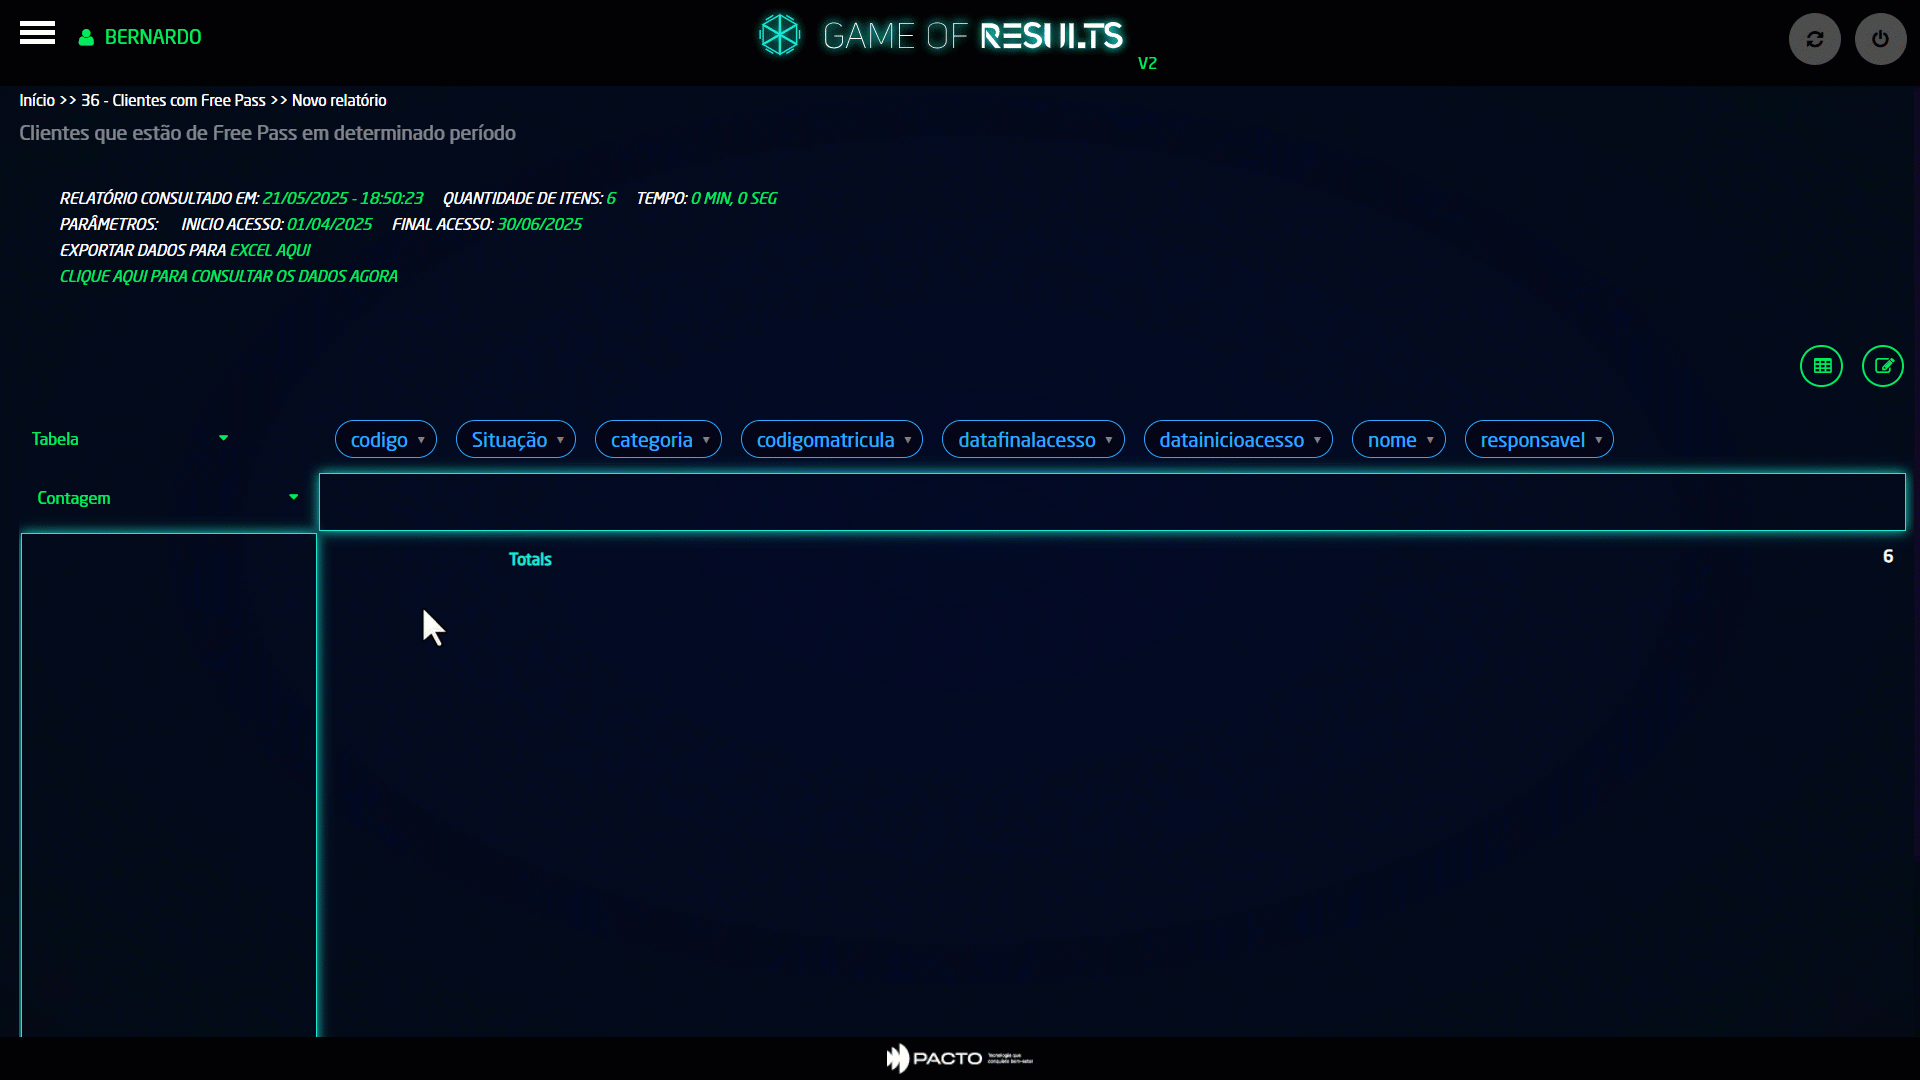Image resolution: width=1920 pixels, height=1080 pixels.
Task: Open the Contagem aggregator dropdown
Action: tap(167, 498)
